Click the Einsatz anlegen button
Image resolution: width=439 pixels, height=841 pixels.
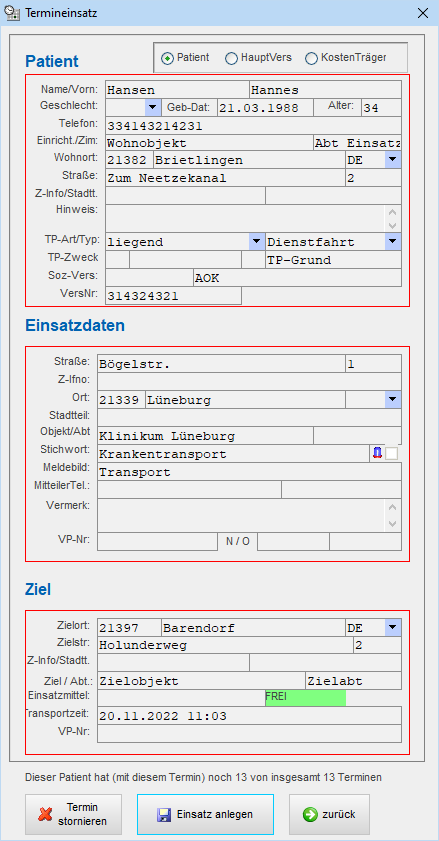click(205, 814)
